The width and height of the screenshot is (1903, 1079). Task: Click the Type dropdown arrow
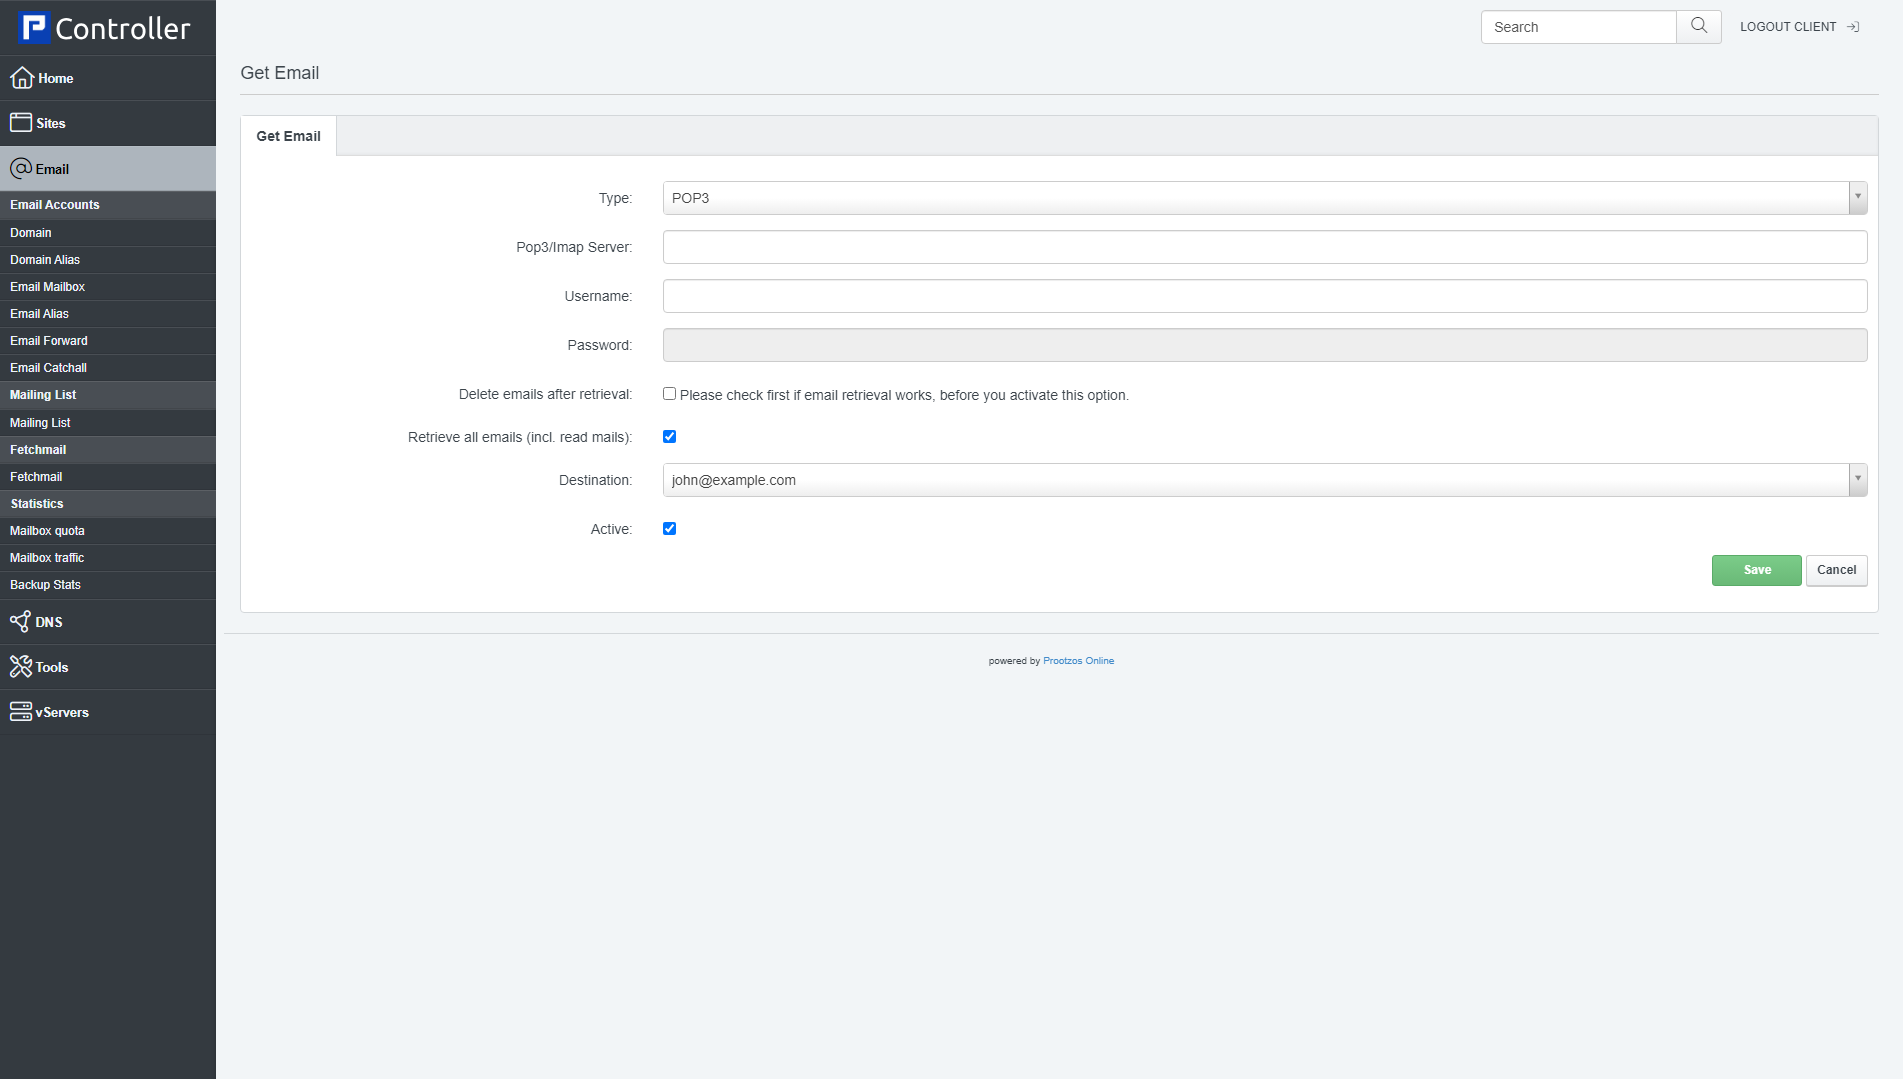tap(1858, 197)
